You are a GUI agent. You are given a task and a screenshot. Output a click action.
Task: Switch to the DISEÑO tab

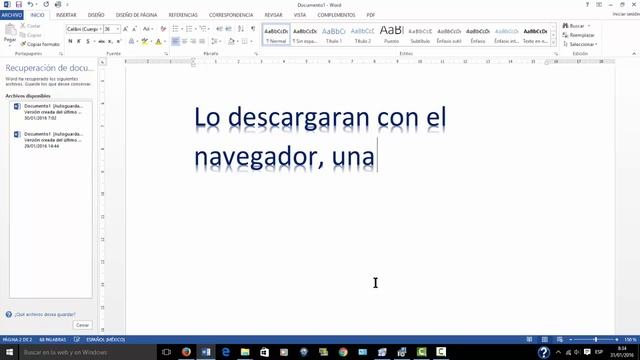pyautogui.click(x=96, y=15)
